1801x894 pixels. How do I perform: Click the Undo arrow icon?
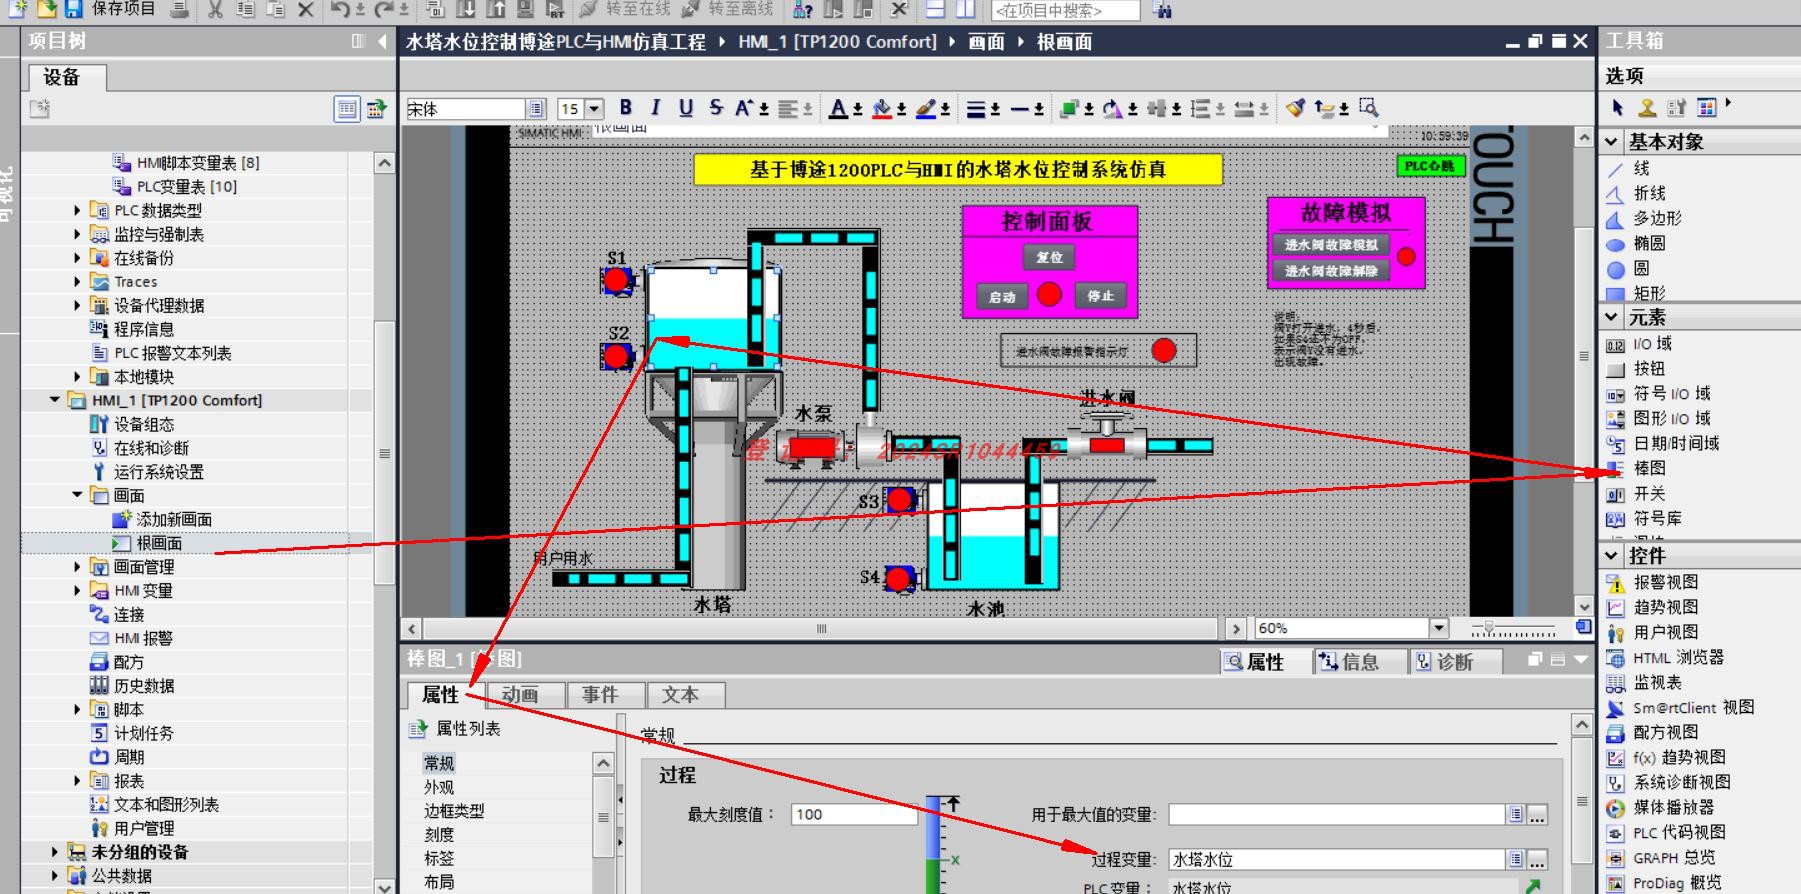point(340,9)
